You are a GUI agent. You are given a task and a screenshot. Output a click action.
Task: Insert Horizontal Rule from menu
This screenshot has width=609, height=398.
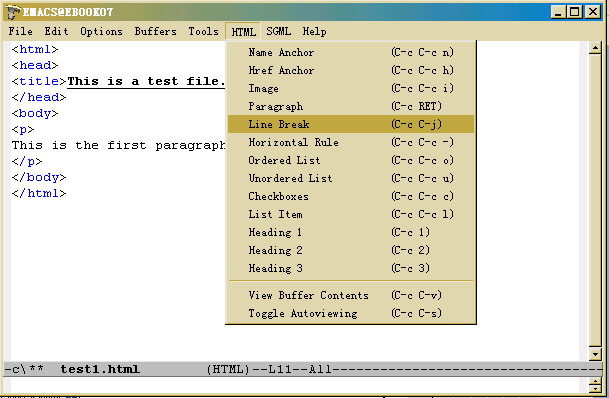(x=351, y=142)
